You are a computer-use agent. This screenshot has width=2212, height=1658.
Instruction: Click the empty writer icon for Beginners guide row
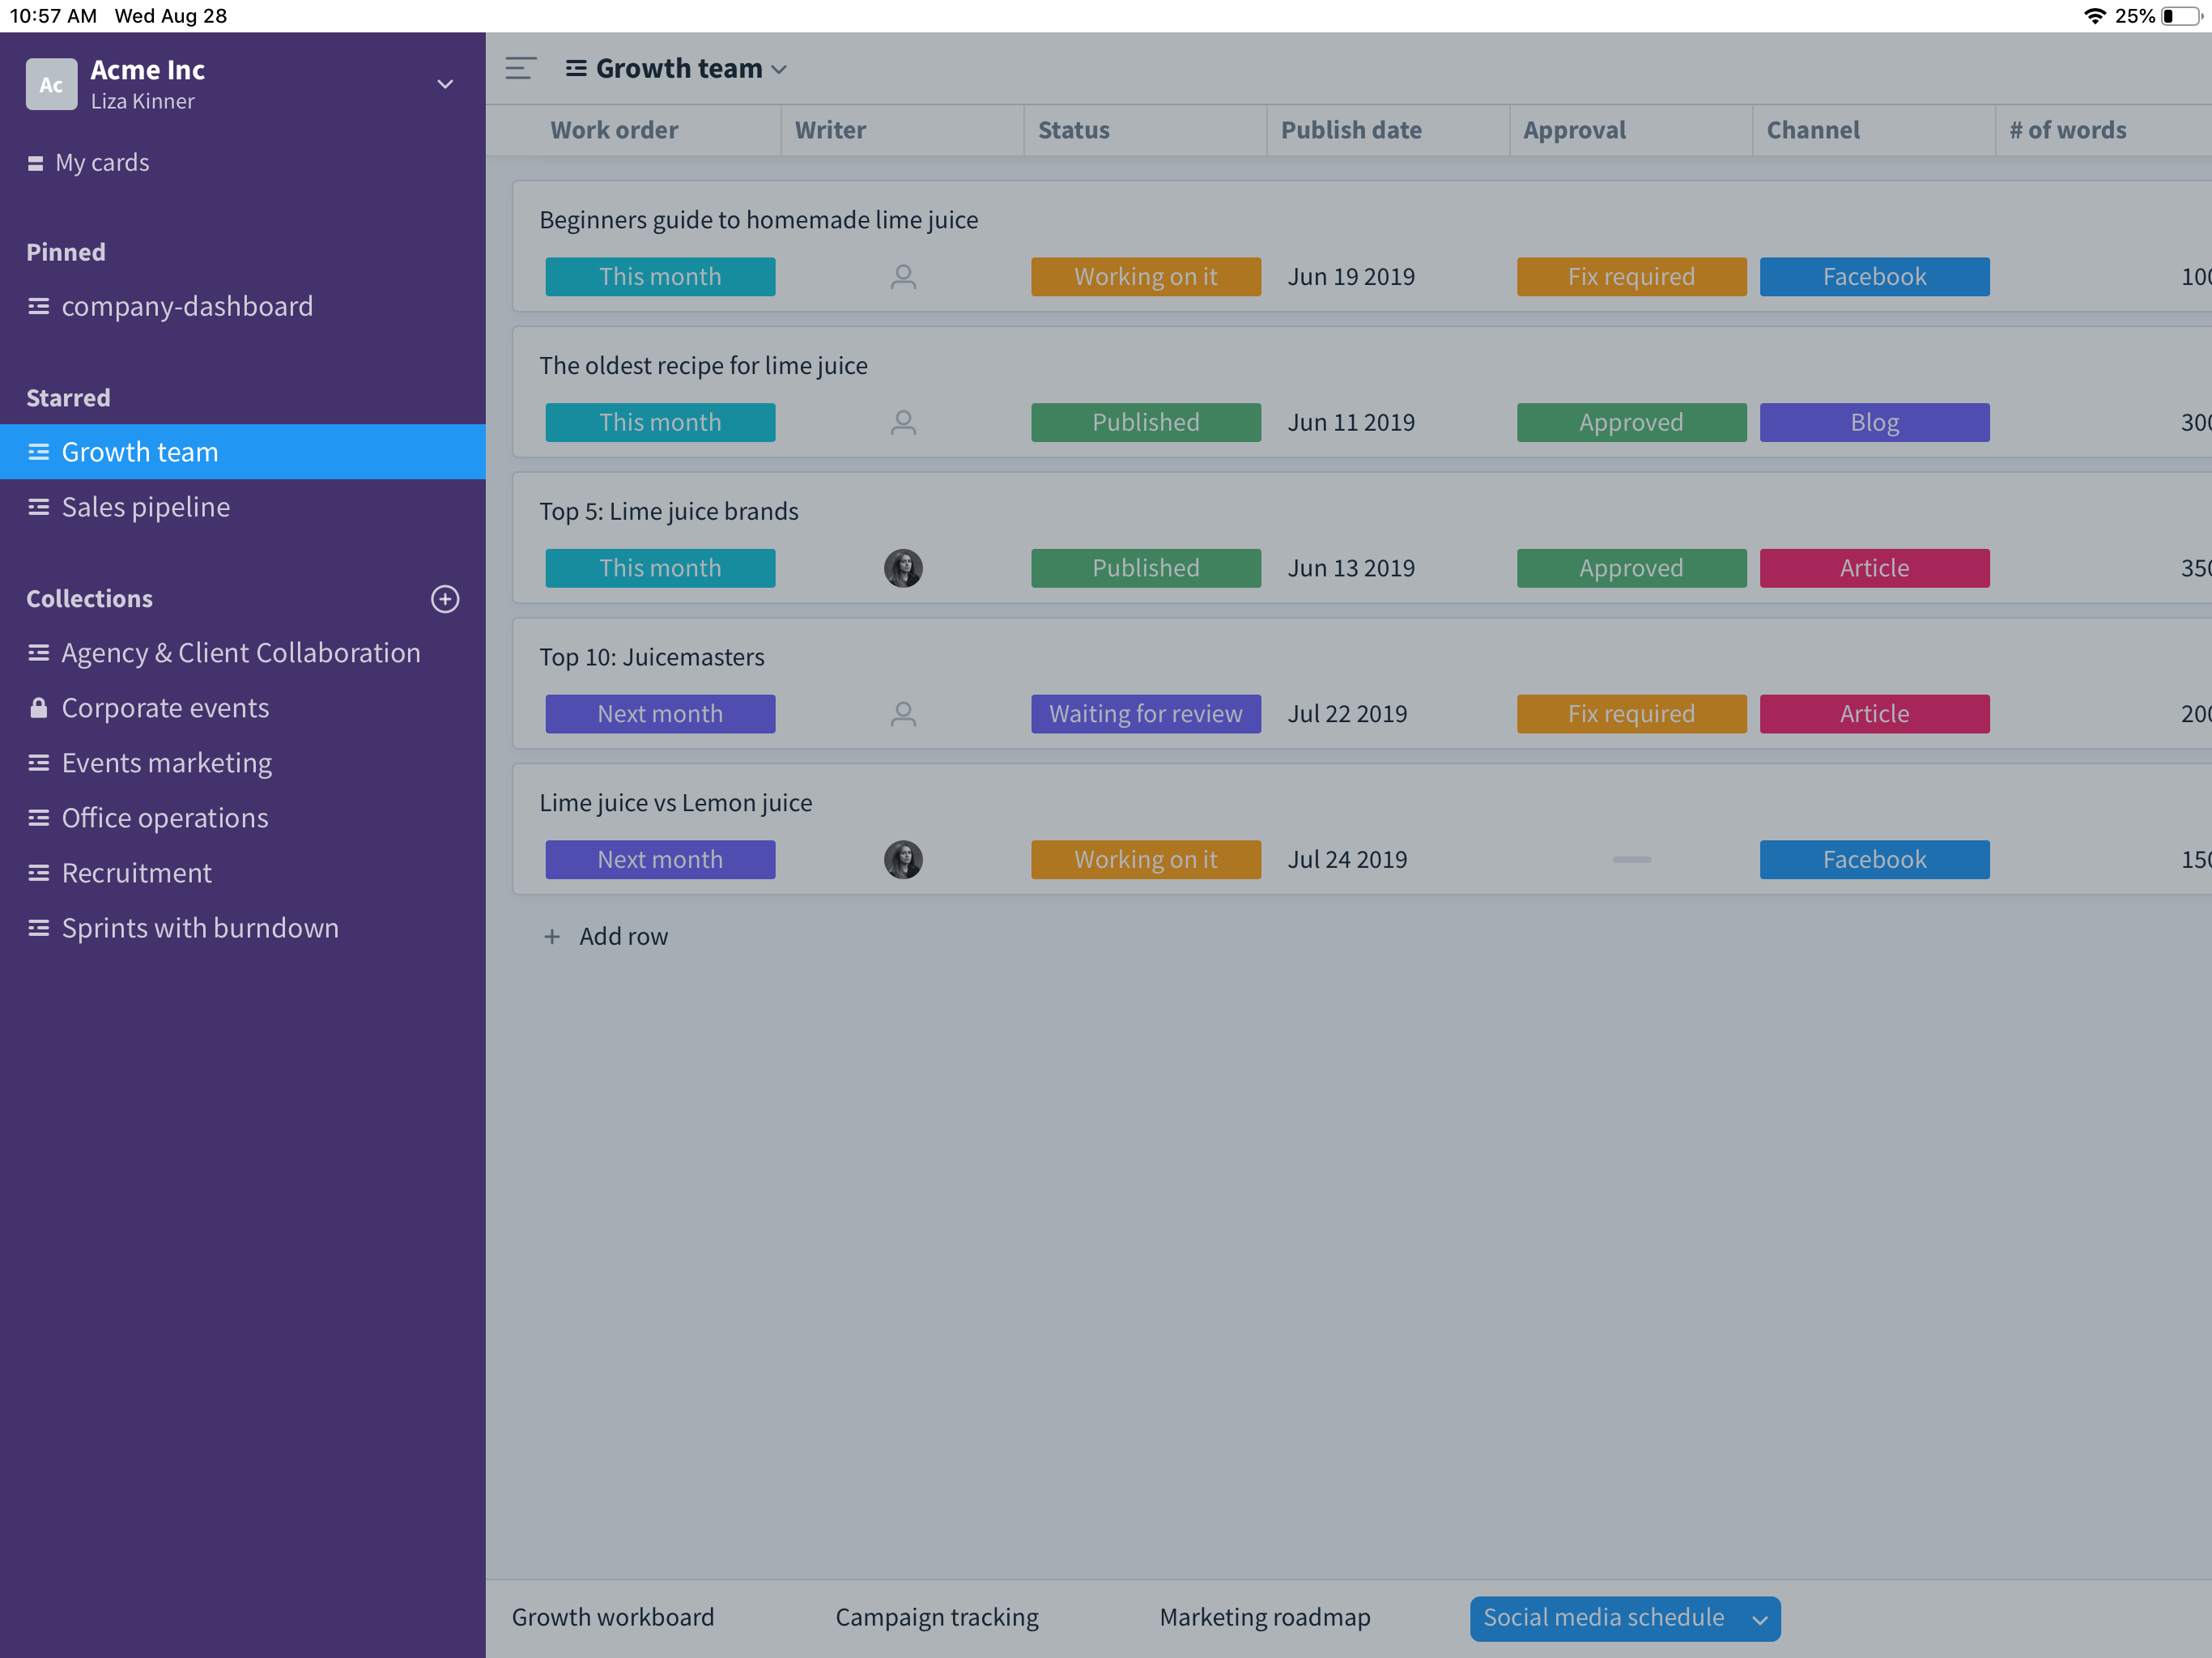pyautogui.click(x=903, y=277)
